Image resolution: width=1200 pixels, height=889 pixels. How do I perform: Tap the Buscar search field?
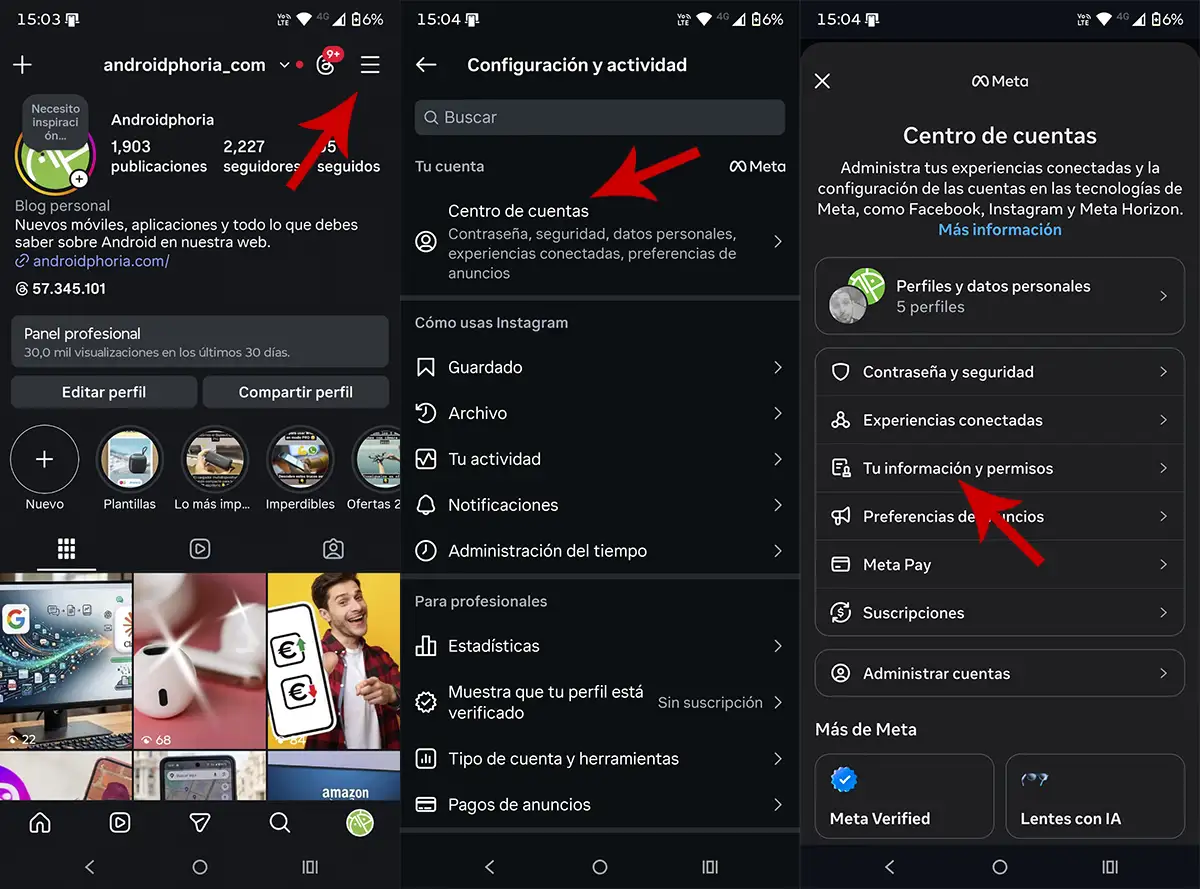[598, 117]
